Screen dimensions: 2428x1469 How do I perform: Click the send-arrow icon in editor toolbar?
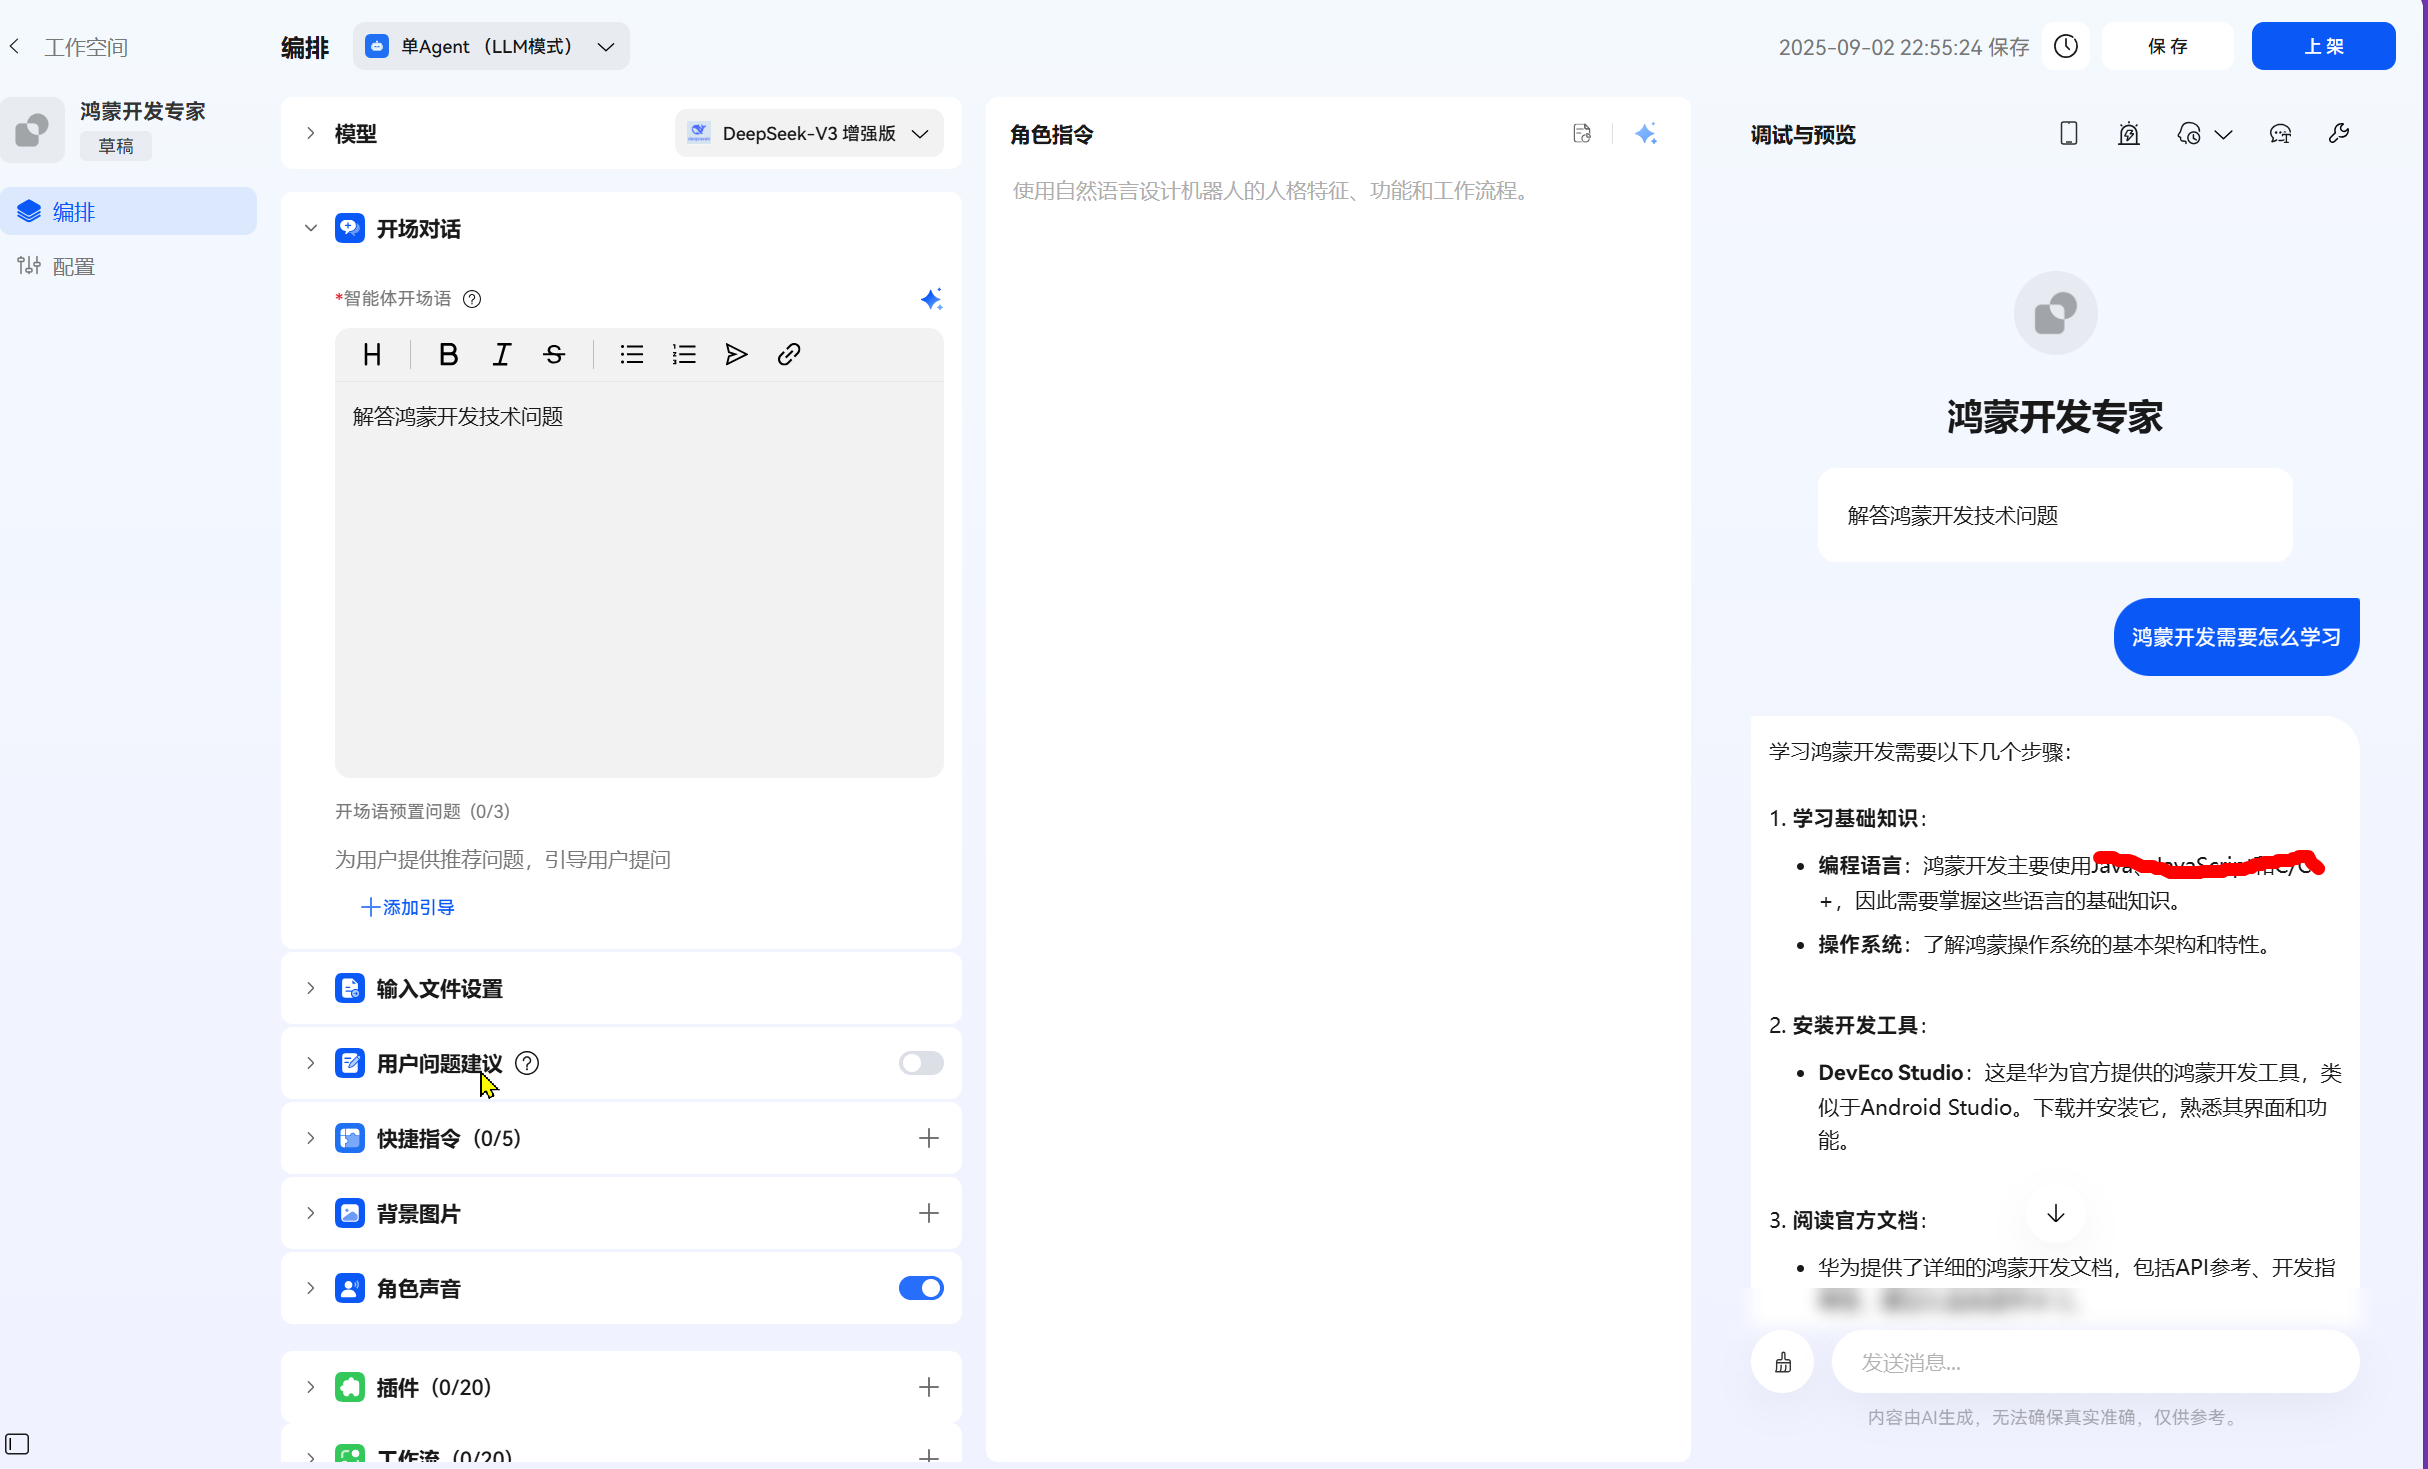click(736, 355)
